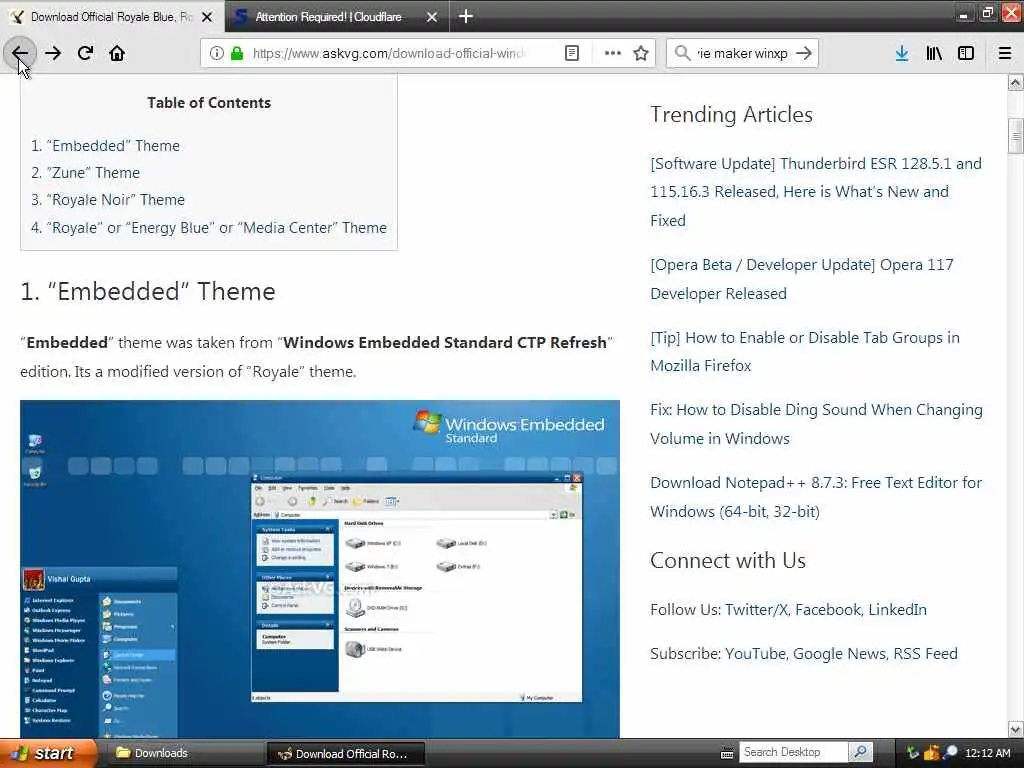This screenshot has width=1024, height=768.
Task: Follow on Twitter/X link
Action: click(756, 609)
